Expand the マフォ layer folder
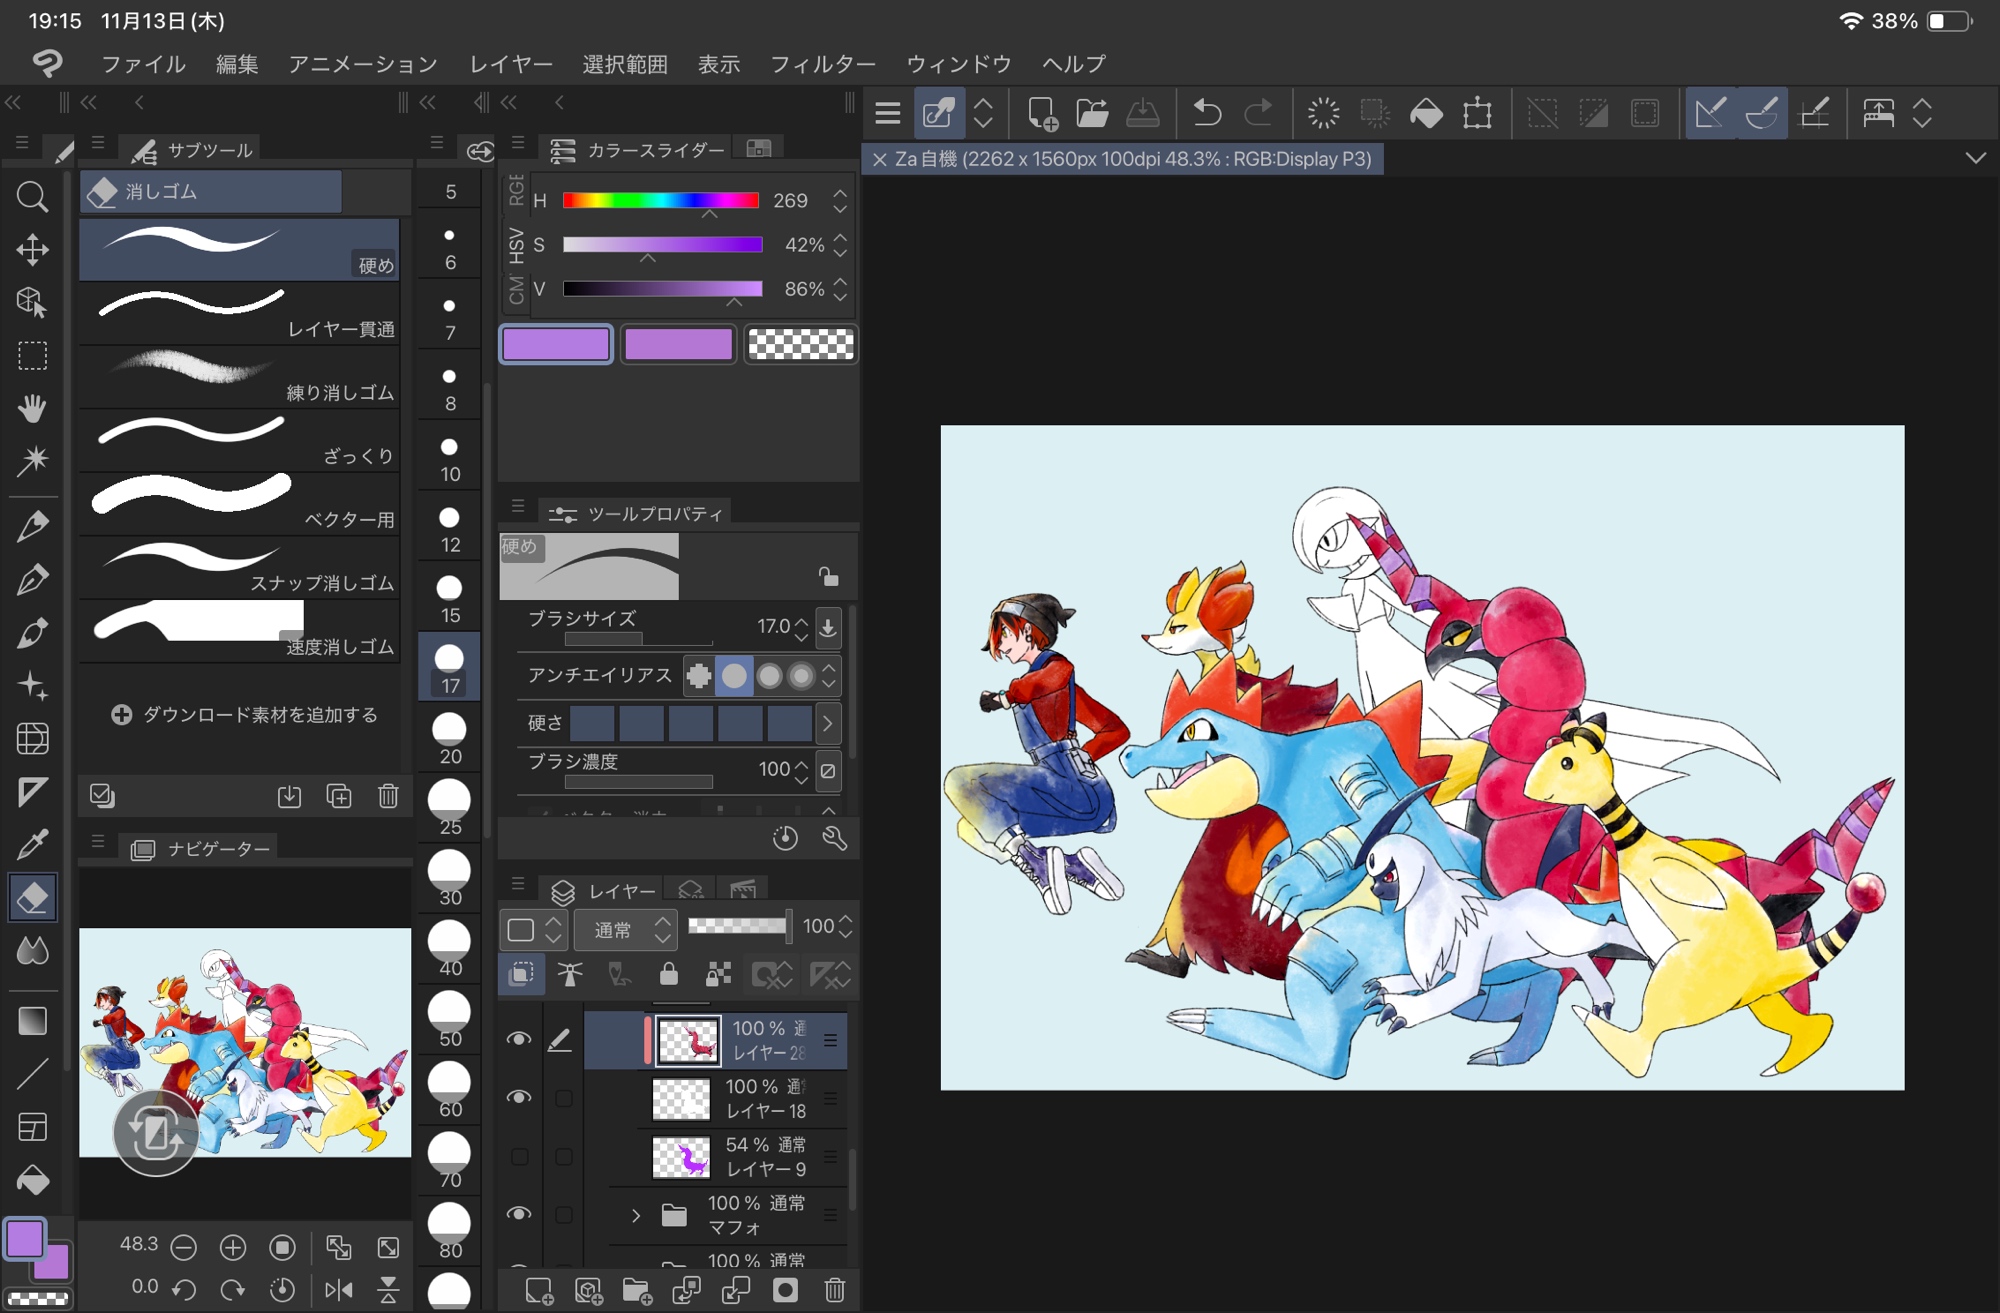Viewport: 2000px width, 1313px height. click(635, 1215)
